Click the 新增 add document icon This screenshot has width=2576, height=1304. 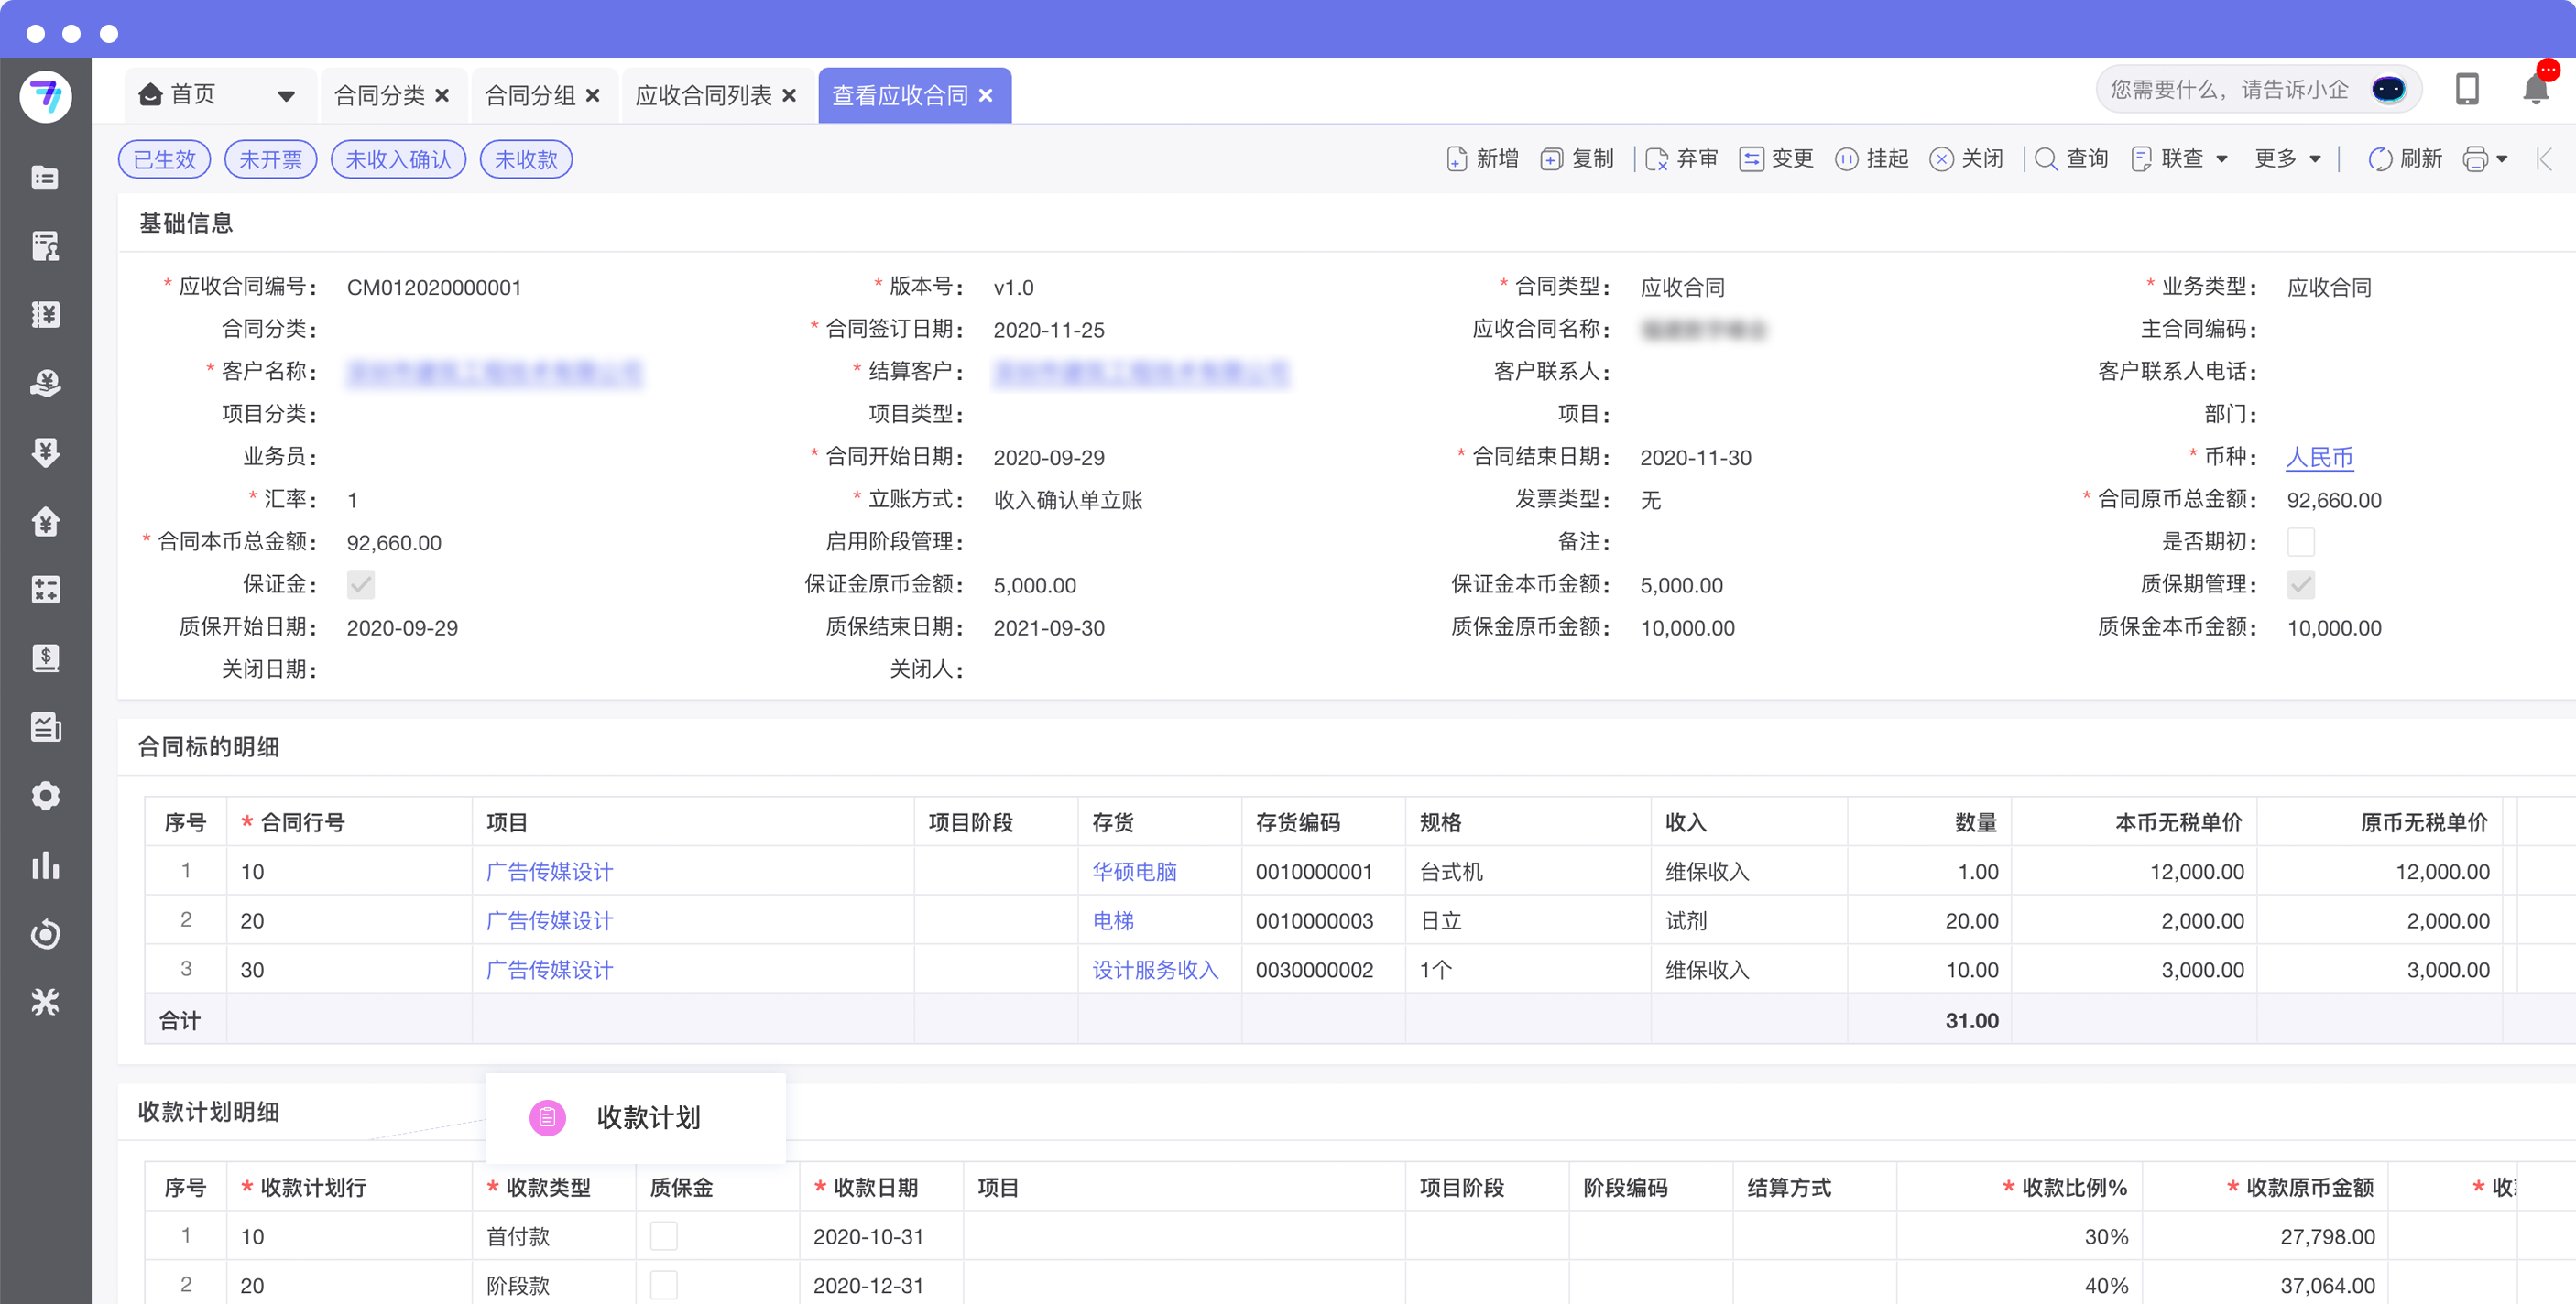pyautogui.click(x=1457, y=159)
